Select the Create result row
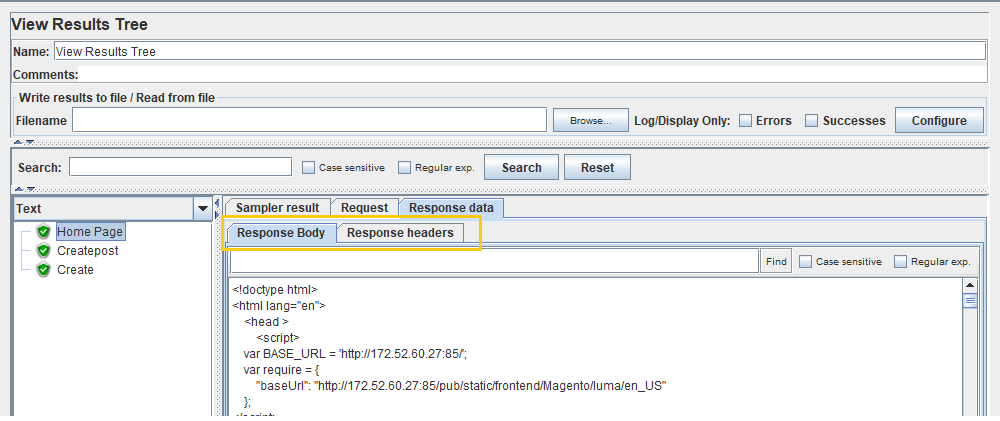The image size is (1000, 421). (x=75, y=270)
